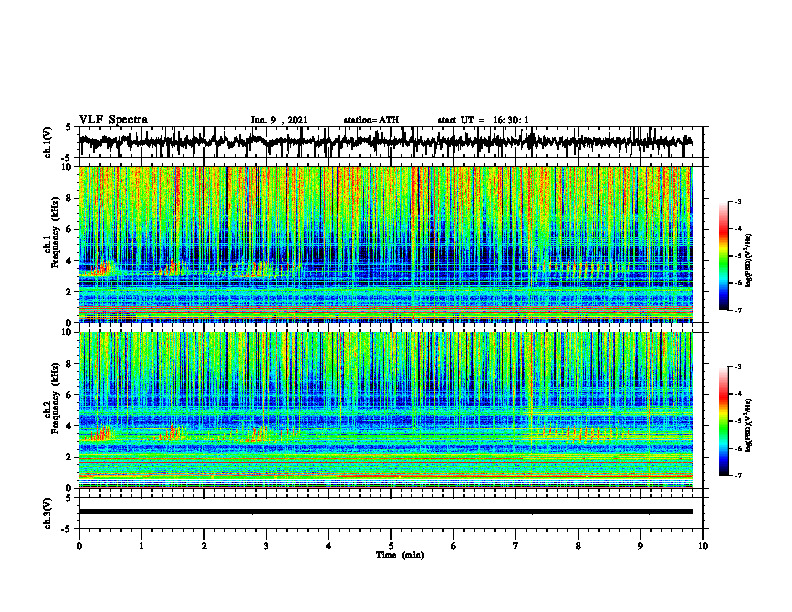This screenshot has width=792, height=612.
Task: Click the time axis tick label '0'
Action: 79,546
